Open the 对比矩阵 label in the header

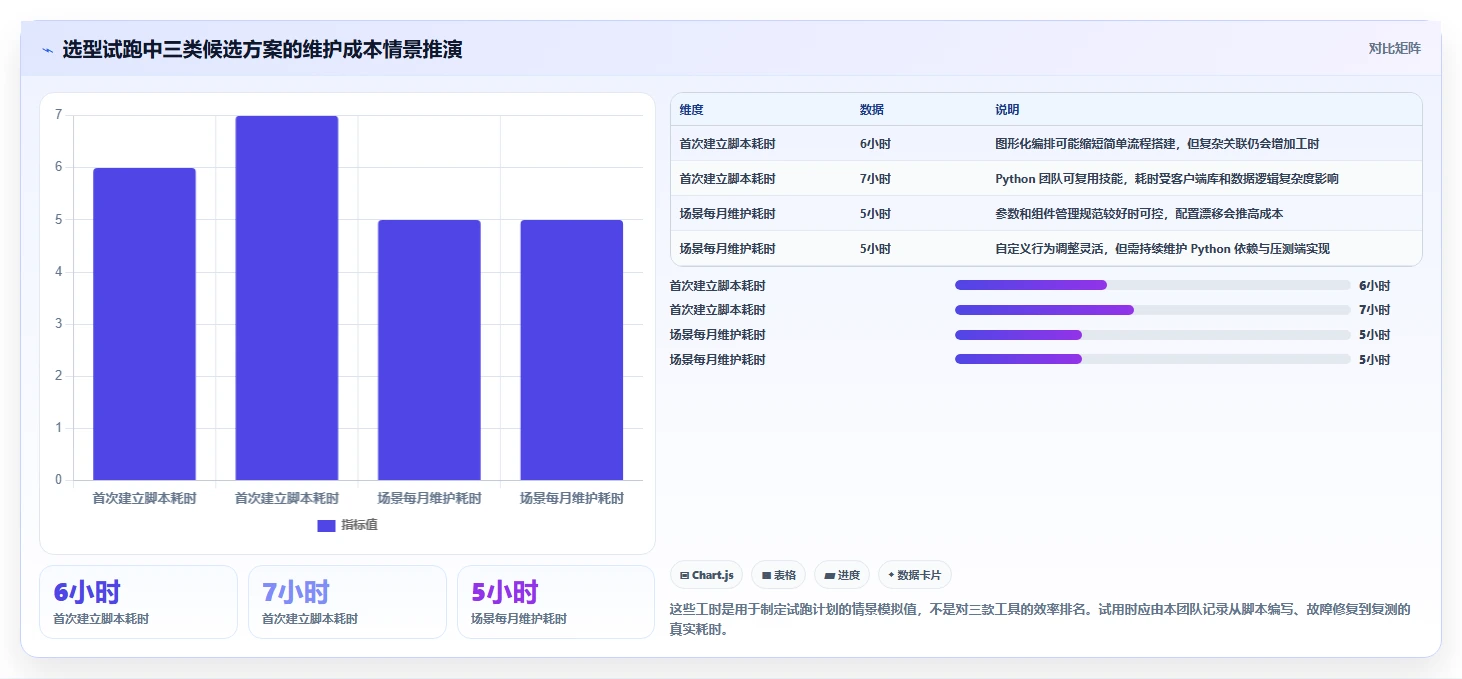coord(1394,48)
